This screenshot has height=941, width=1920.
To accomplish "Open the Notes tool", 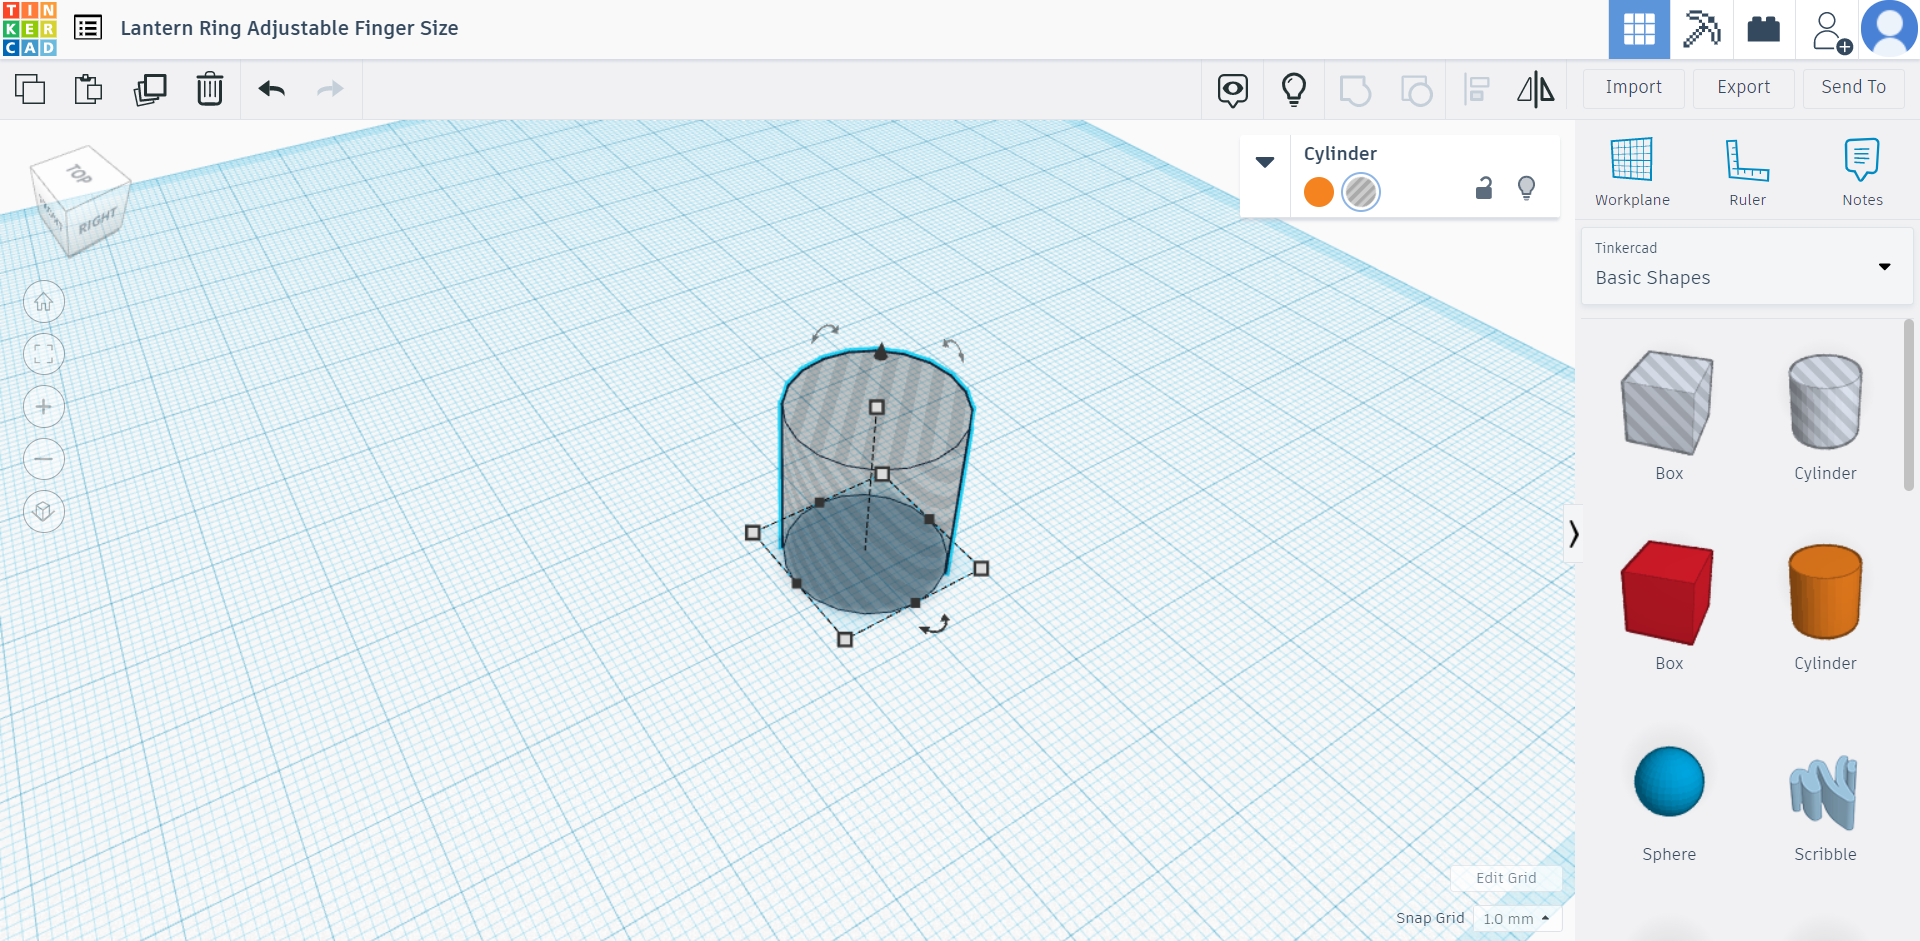I will 1861,170.
